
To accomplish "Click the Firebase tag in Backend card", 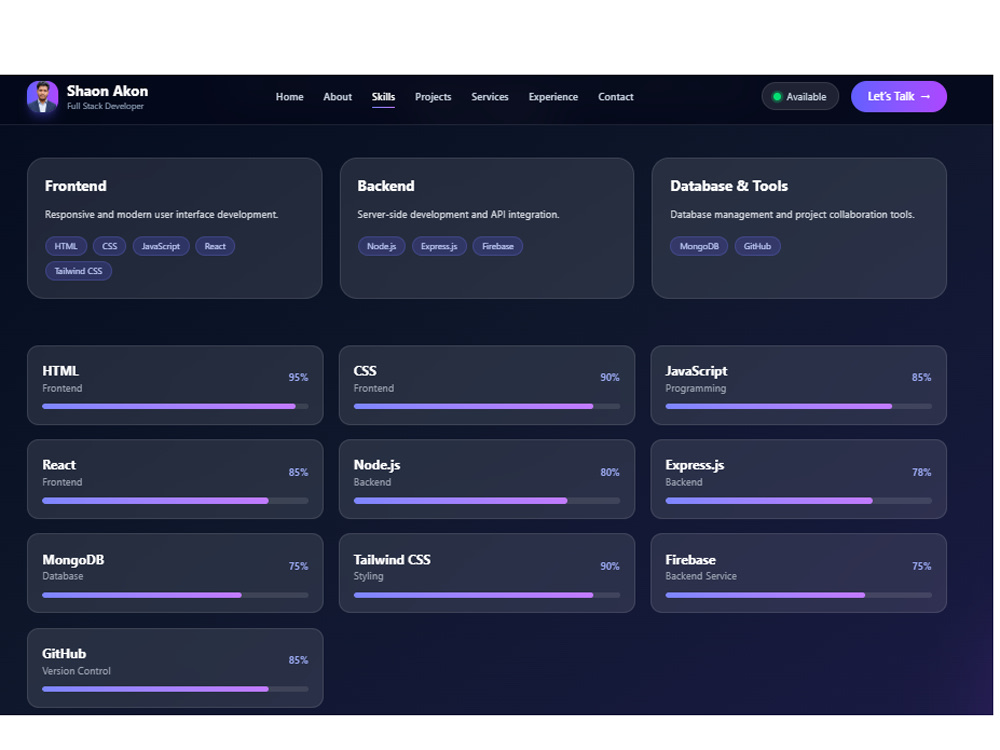I will pyautogui.click(x=497, y=246).
